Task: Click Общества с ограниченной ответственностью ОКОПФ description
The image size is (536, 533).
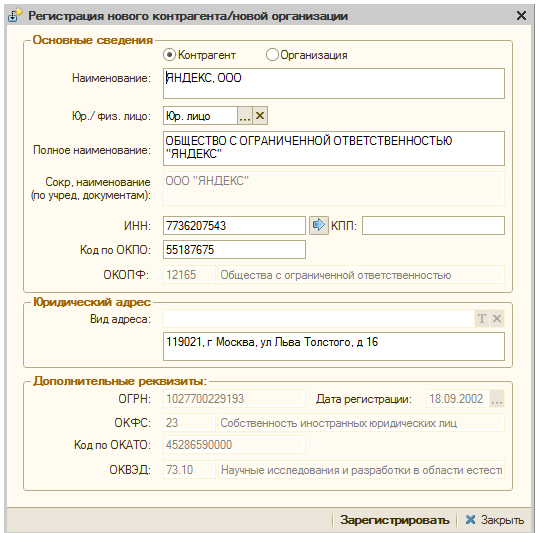Action: 361,275
